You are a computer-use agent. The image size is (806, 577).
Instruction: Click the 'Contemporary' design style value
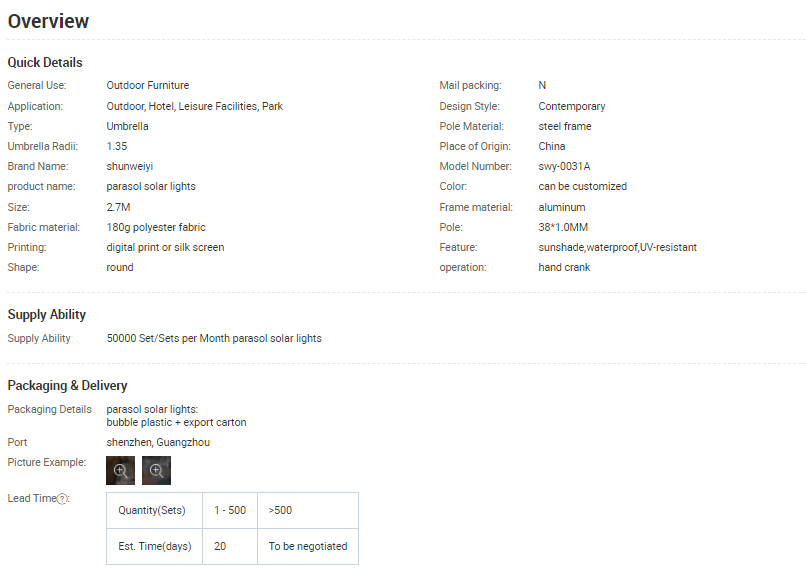point(571,106)
